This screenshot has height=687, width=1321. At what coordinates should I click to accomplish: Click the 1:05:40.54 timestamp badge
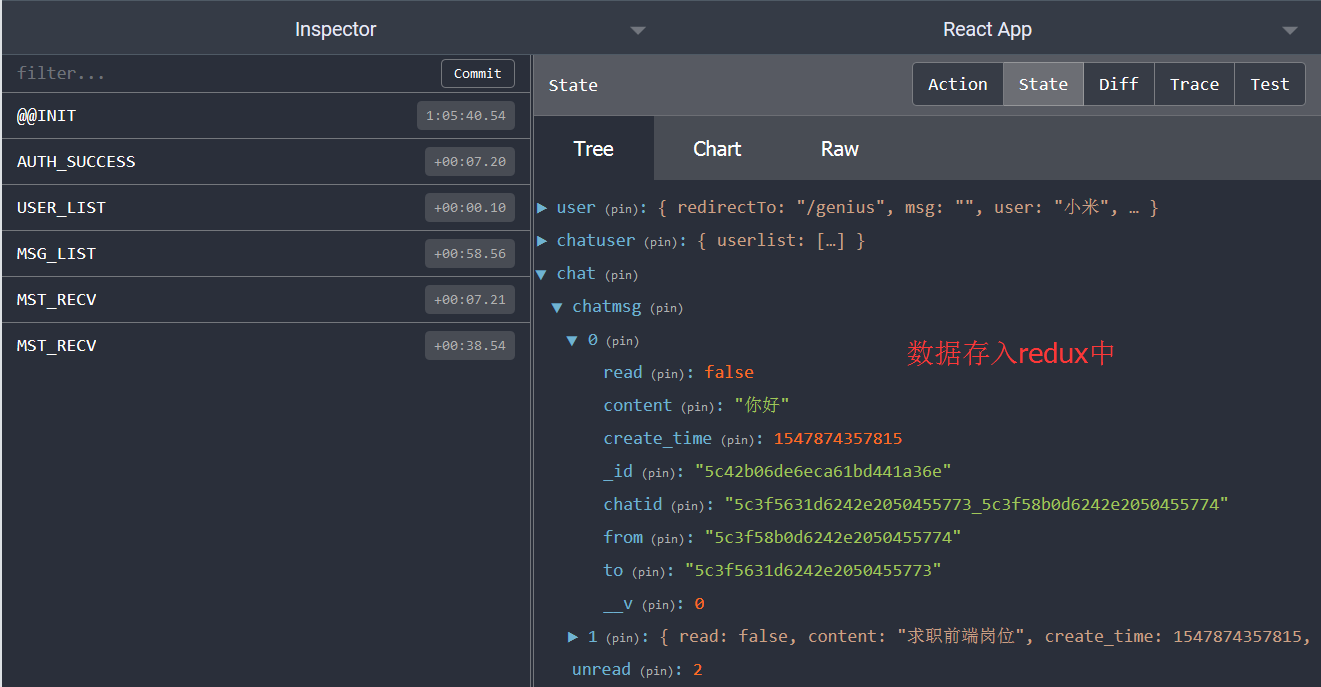coord(466,116)
